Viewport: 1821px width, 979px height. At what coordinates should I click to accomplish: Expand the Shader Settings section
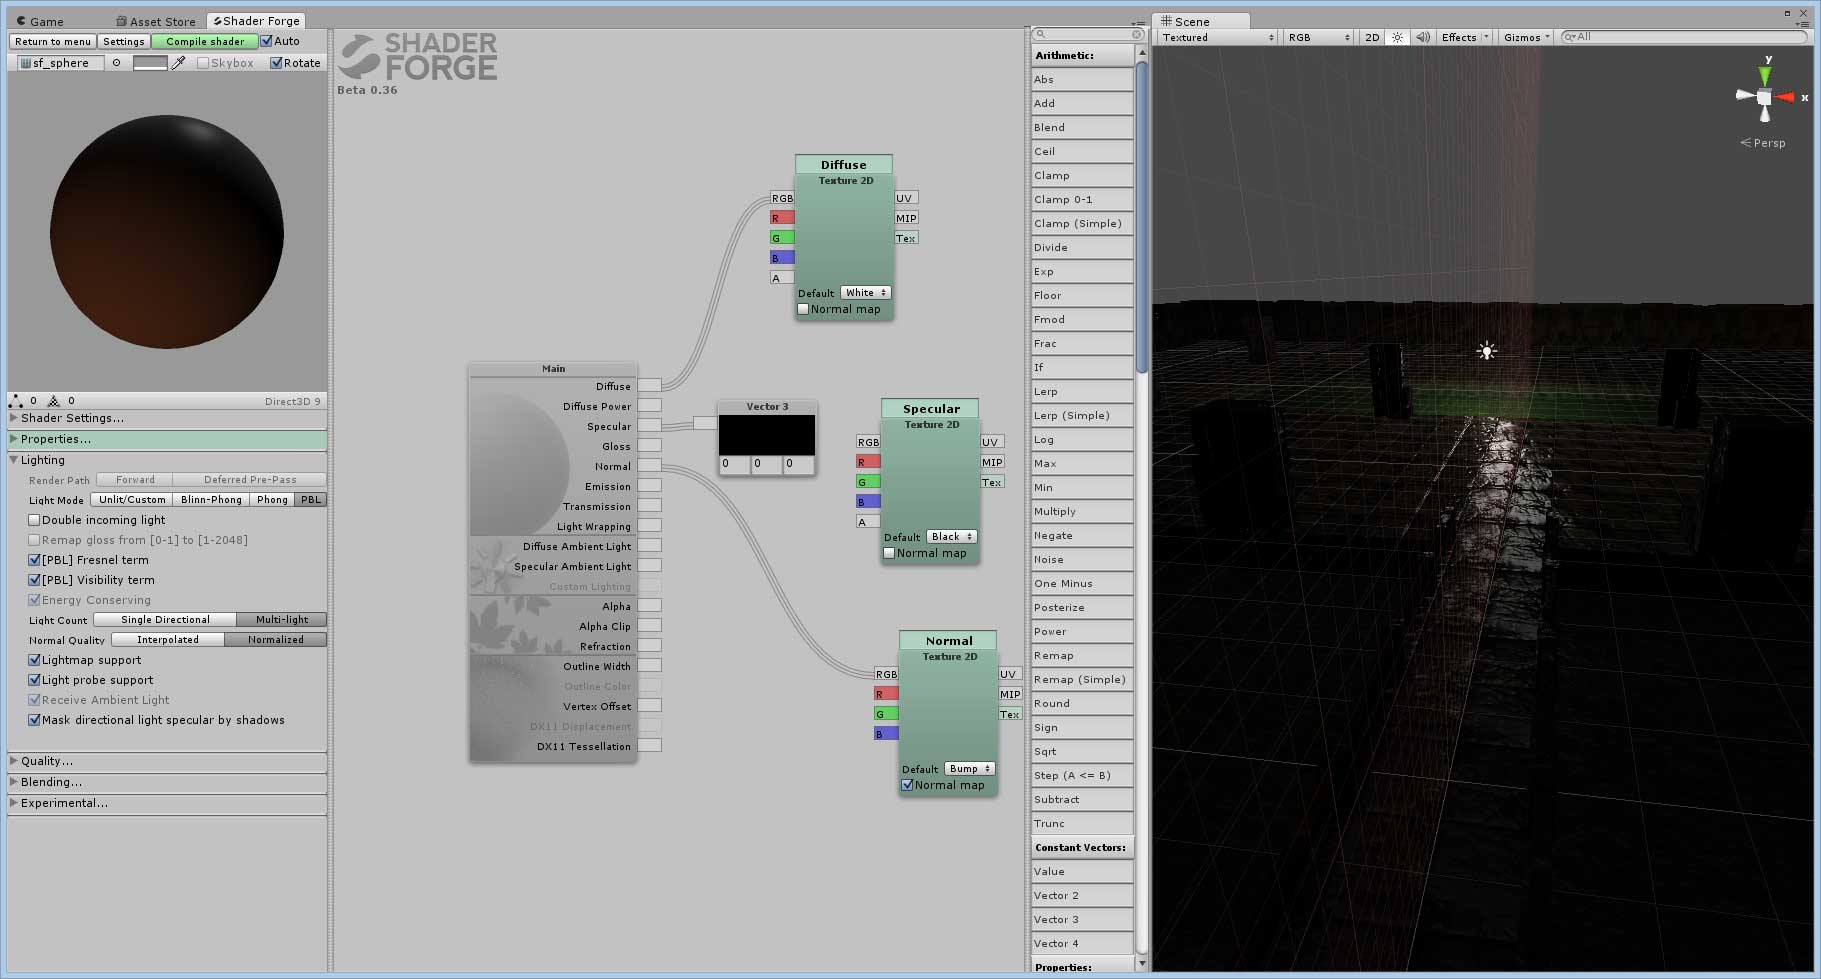(167, 419)
